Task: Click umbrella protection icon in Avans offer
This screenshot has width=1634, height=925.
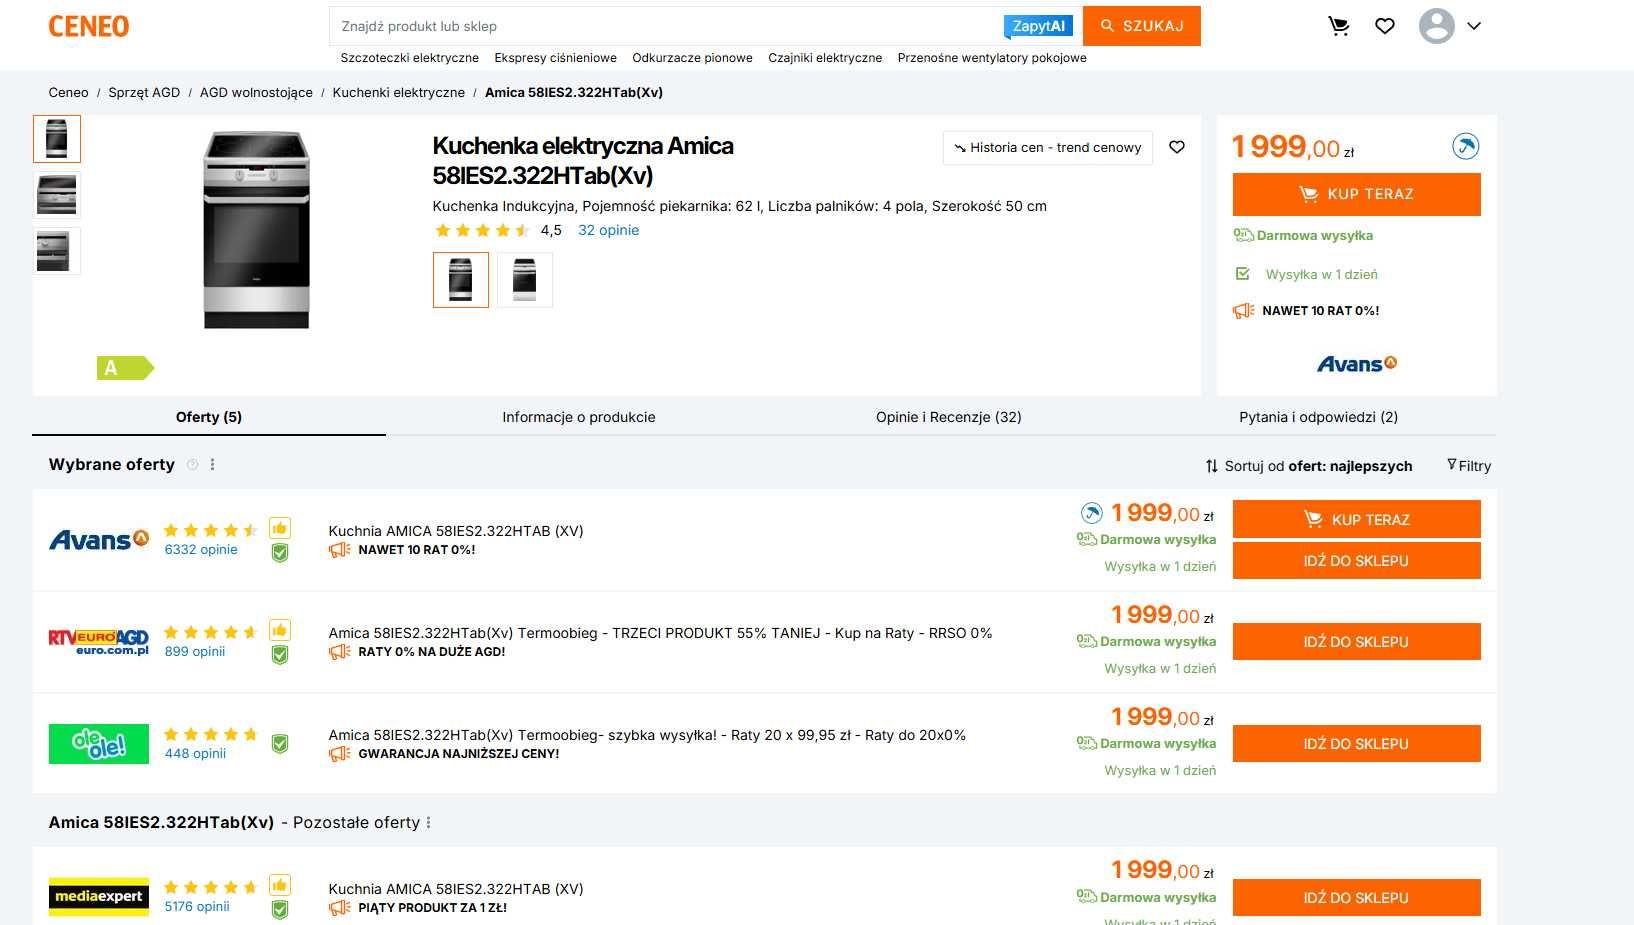Action: (x=1091, y=514)
